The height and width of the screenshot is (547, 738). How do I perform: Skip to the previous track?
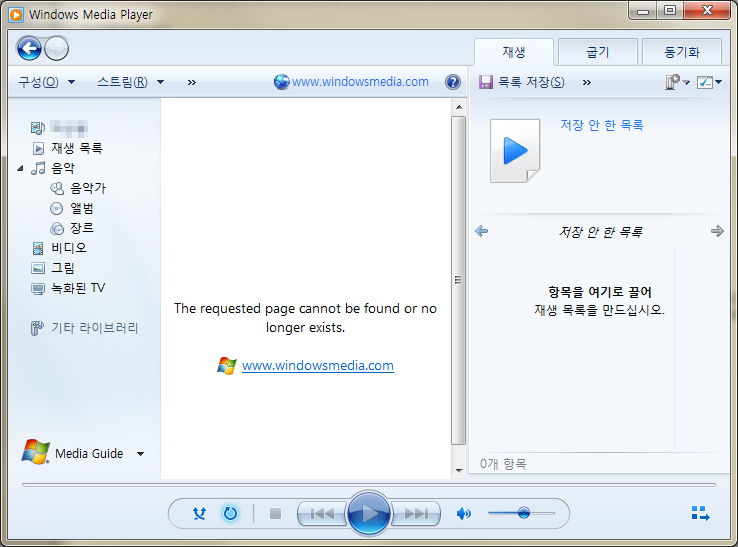(x=322, y=514)
